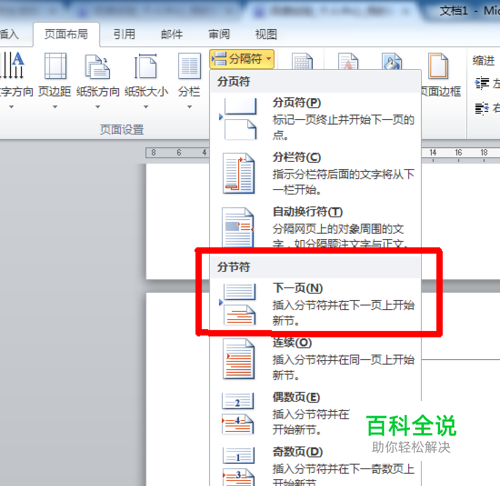Select 下一页(N) section break
Viewport: 500px width, 486px height.
pos(315,304)
